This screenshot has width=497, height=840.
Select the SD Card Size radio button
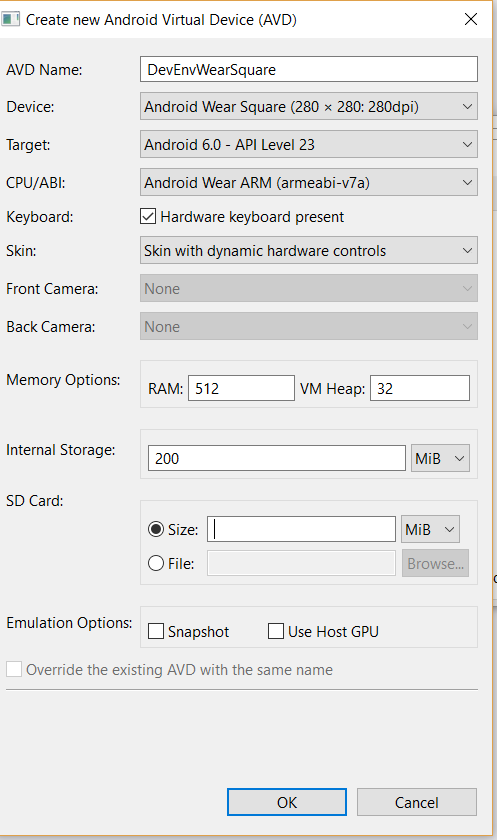(x=156, y=529)
